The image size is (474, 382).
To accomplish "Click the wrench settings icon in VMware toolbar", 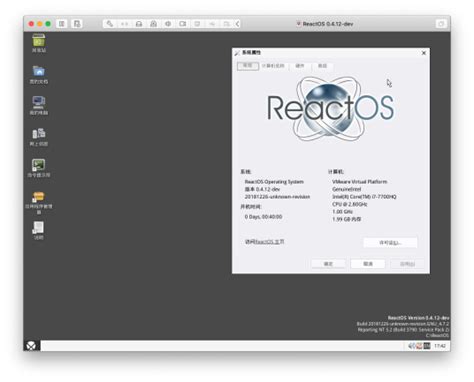I will click(109, 24).
